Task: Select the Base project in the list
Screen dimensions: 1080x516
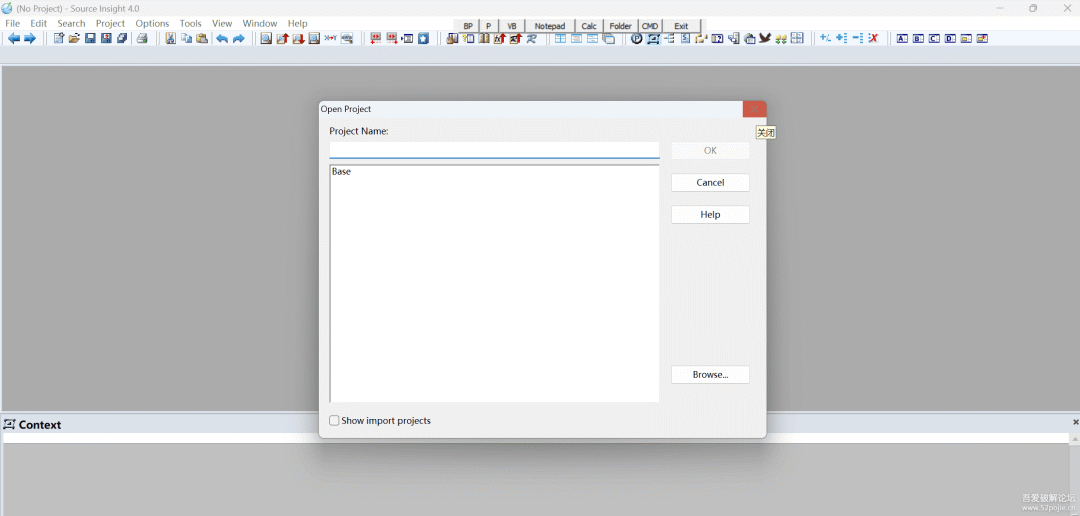Action: tap(342, 172)
